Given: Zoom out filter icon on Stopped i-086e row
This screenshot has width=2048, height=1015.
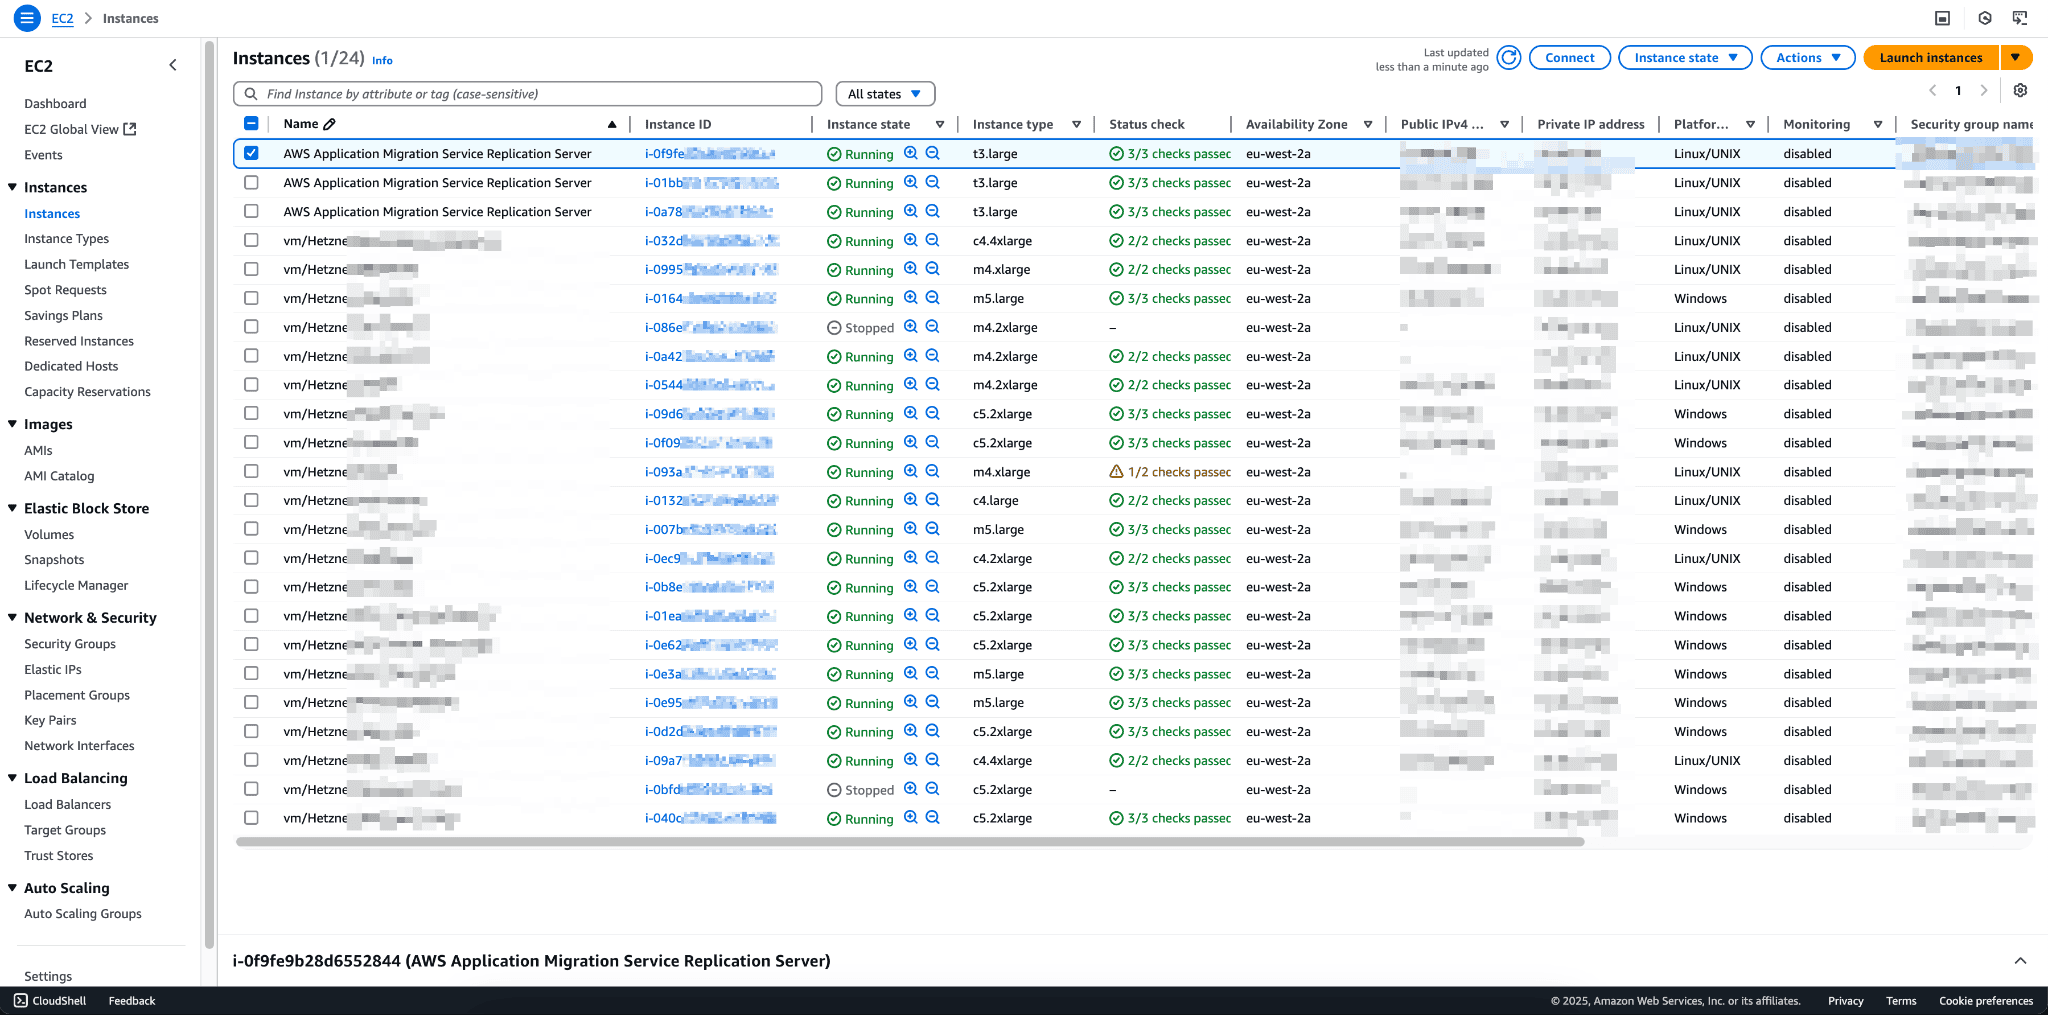Looking at the screenshot, I should pos(933,327).
